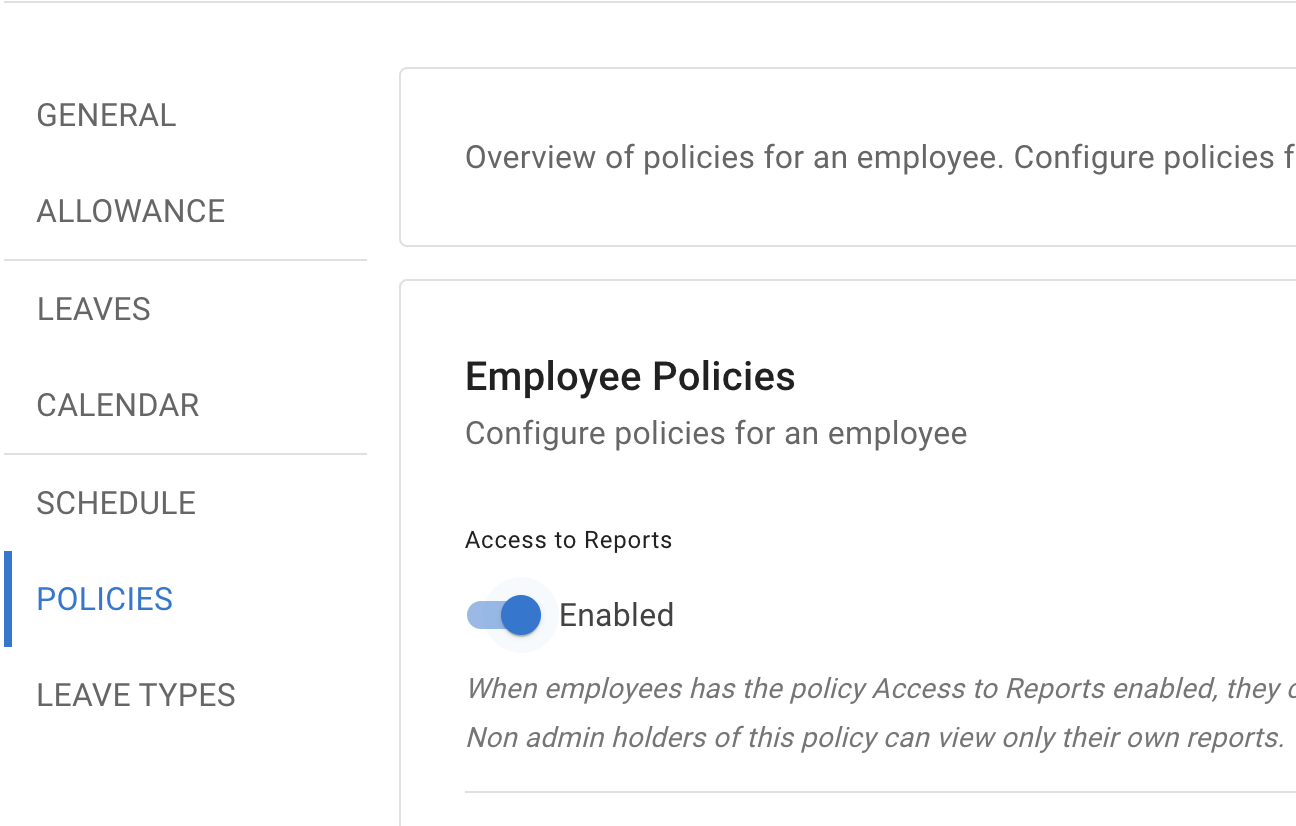1296x826 pixels.
Task: Click the Access to Reports label
Action: pos(568,539)
